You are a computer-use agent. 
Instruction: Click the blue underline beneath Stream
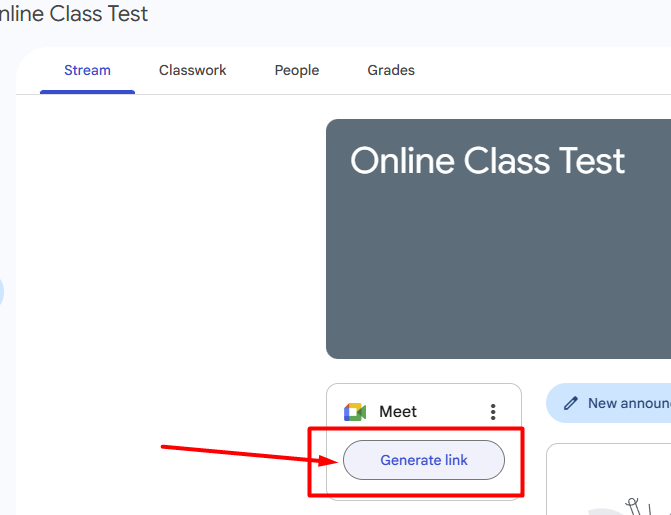tap(87, 92)
